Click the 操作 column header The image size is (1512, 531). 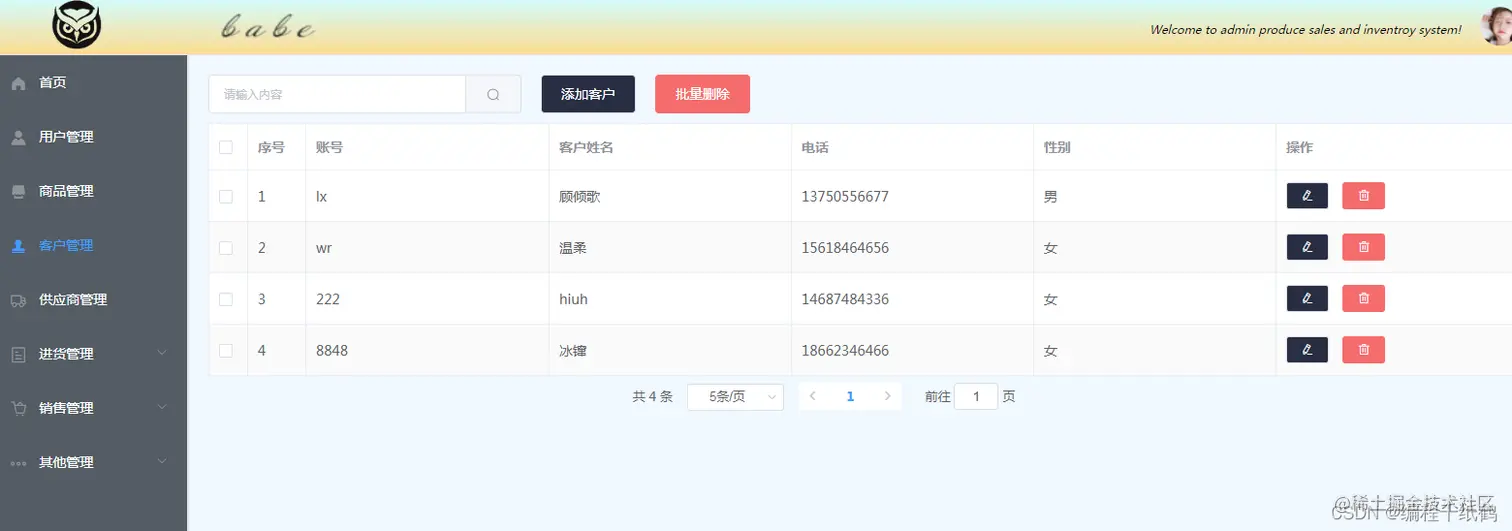tap(1300, 147)
